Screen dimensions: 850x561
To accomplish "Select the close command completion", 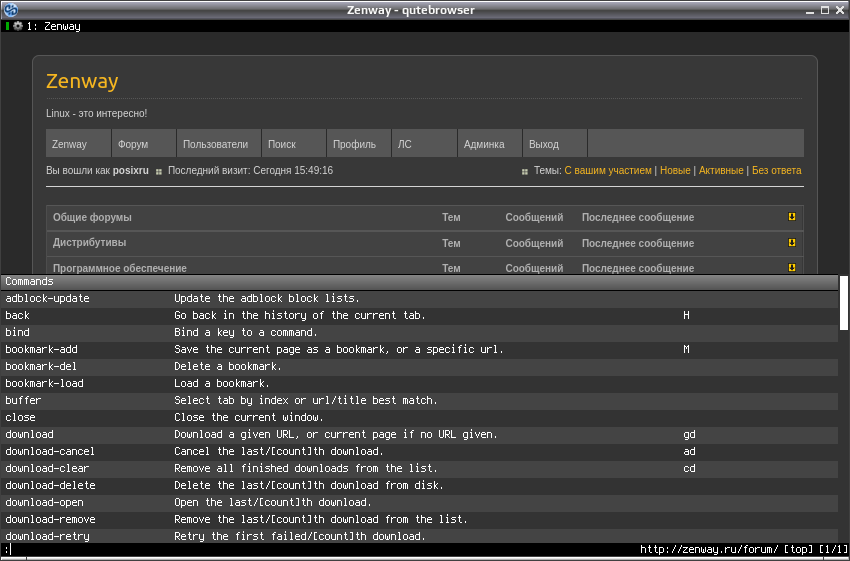I will coord(419,417).
